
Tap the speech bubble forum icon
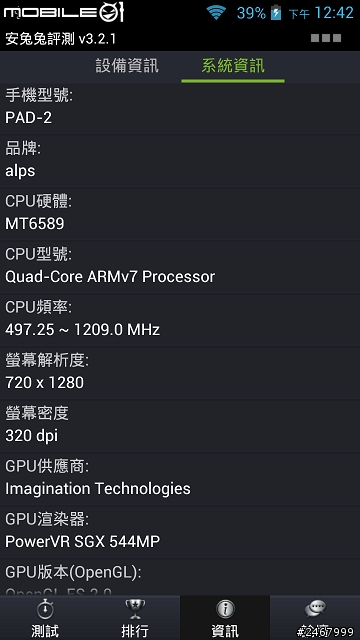click(315, 610)
